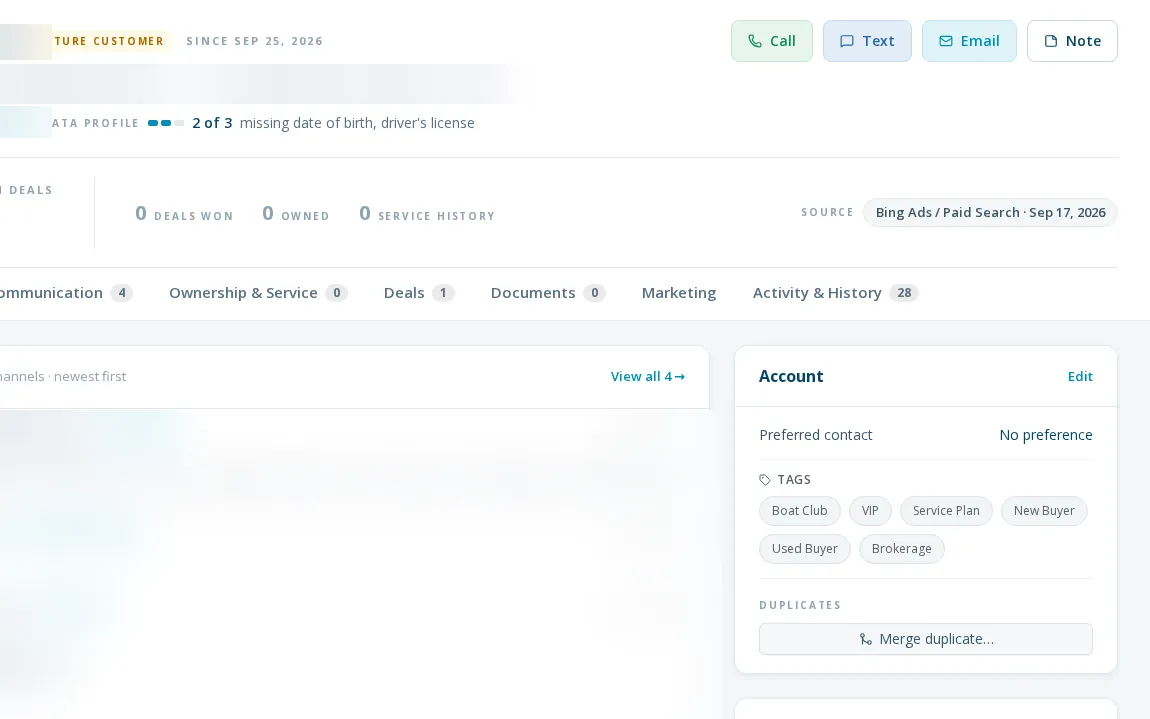Viewport: 1150px width, 719px height.
Task: Open the Communication tab
Action: [66, 293]
